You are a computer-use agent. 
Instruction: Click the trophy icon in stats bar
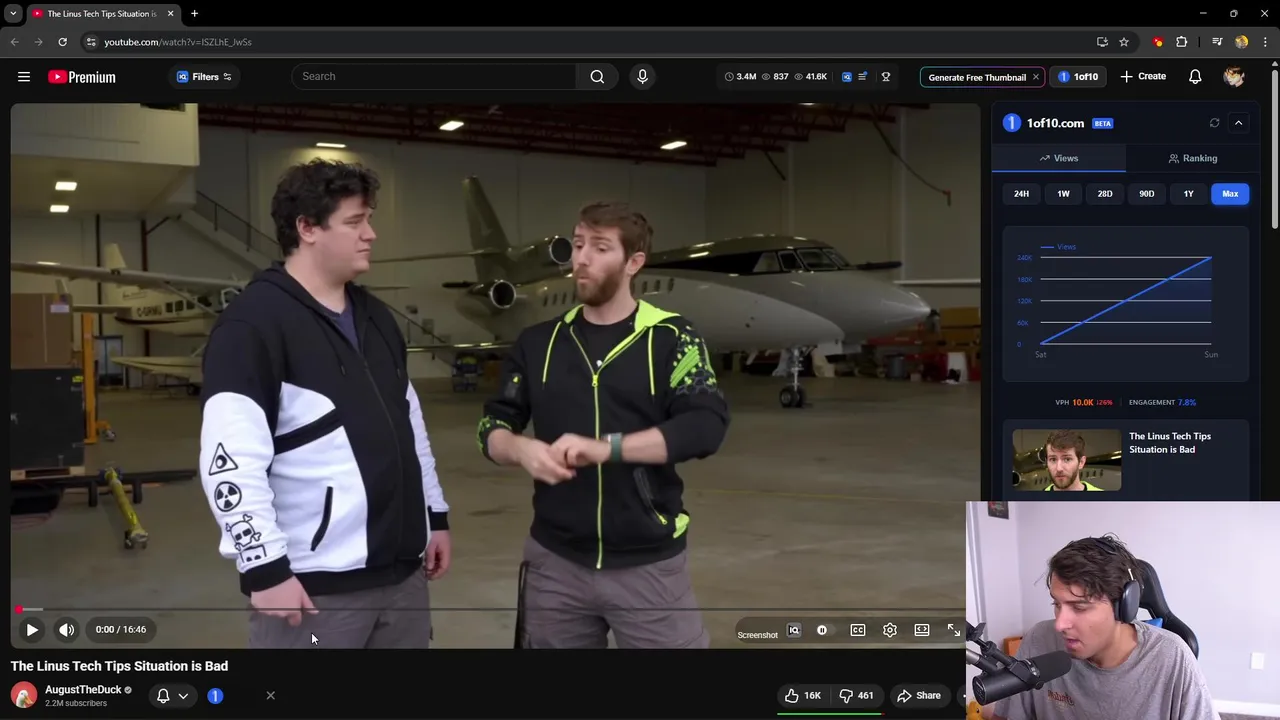click(x=885, y=77)
